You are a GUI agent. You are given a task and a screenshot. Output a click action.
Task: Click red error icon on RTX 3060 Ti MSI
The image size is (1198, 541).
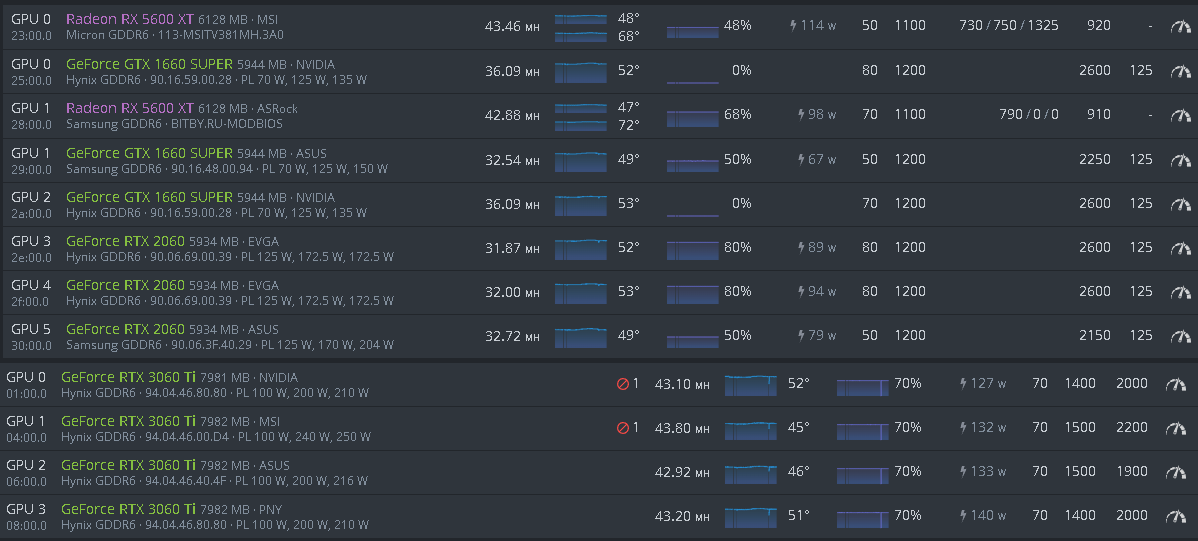click(x=623, y=428)
